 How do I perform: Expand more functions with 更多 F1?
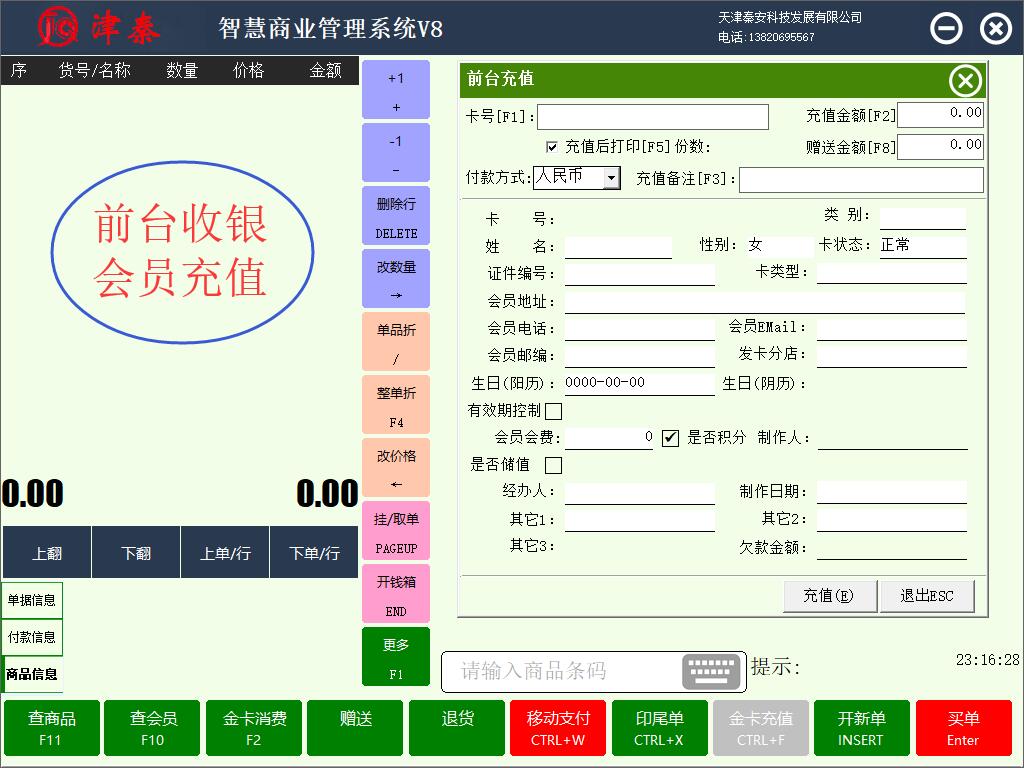point(396,658)
